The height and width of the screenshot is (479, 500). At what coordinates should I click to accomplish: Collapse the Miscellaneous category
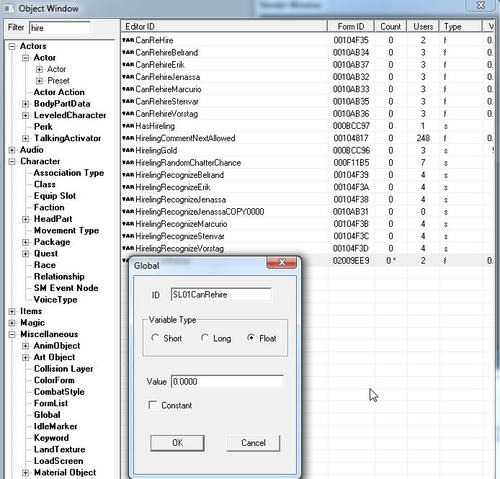pyautogui.click(x=12, y=335)
